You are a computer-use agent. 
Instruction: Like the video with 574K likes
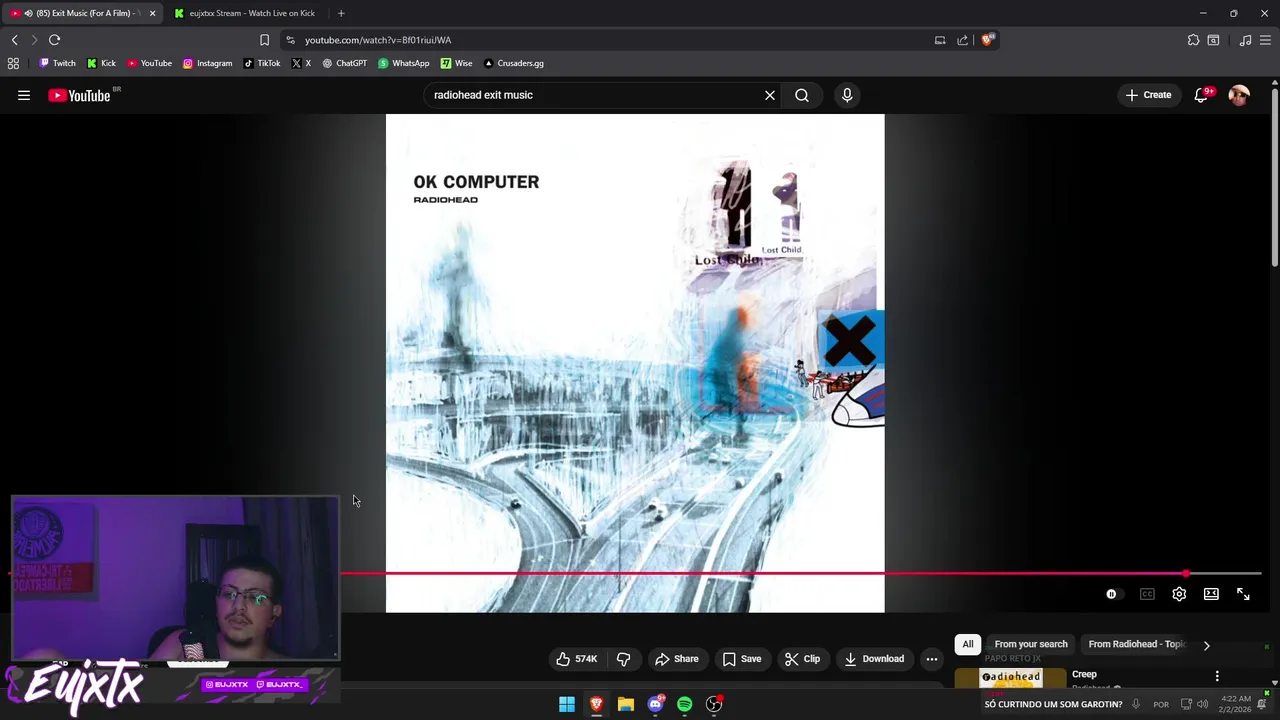pyautogui.click(x=577, y=659)
